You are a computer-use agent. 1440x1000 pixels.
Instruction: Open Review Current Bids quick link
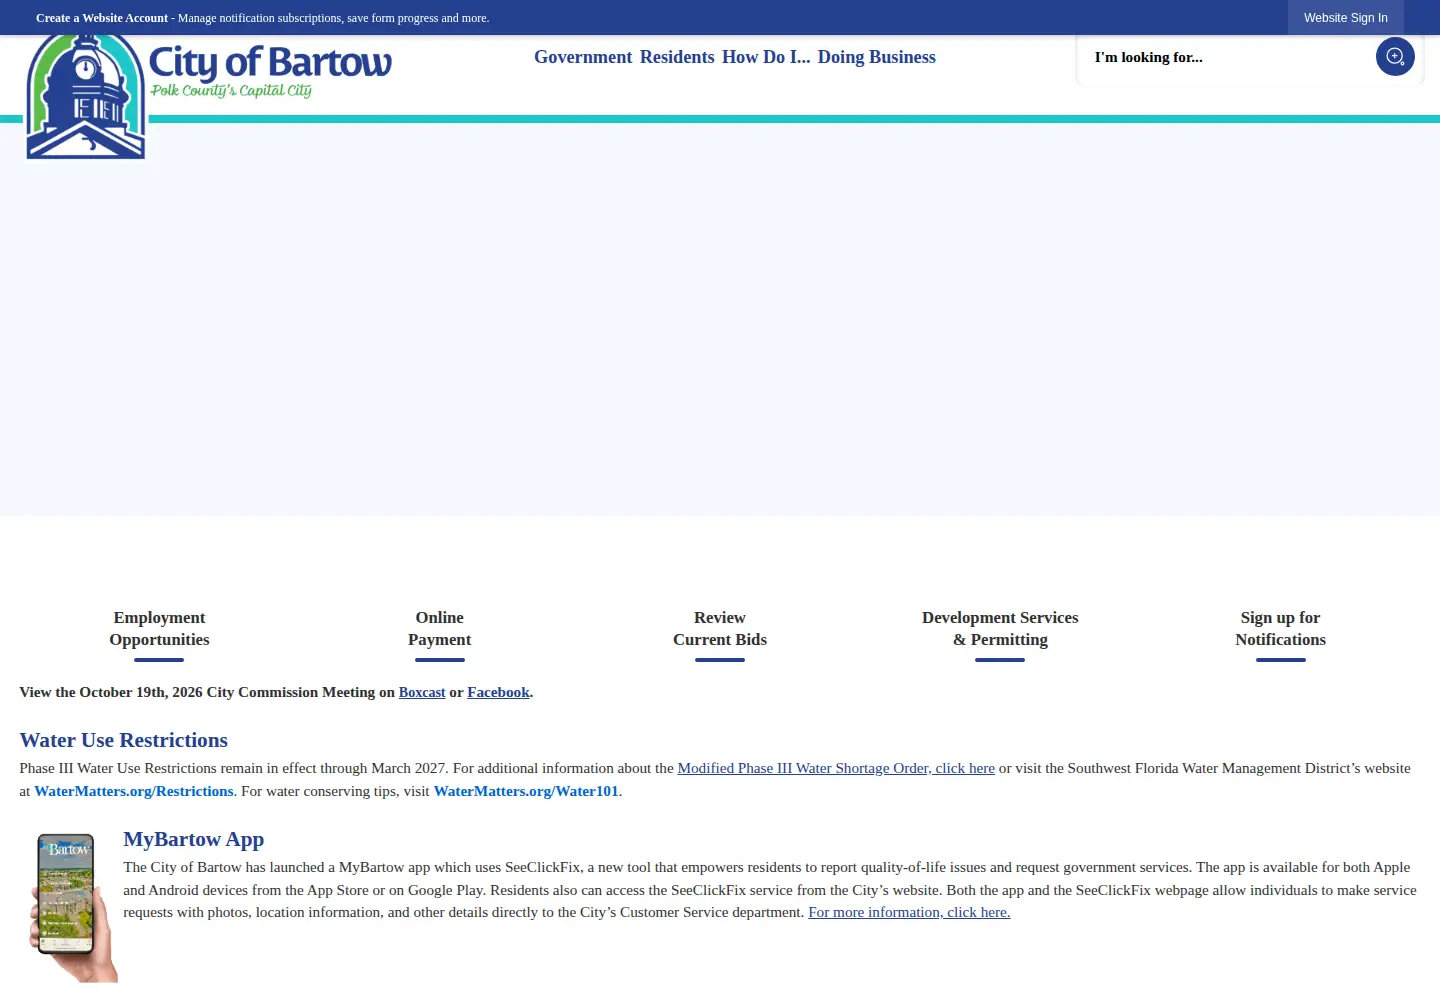pyautogui.click(x=720, y=629)
